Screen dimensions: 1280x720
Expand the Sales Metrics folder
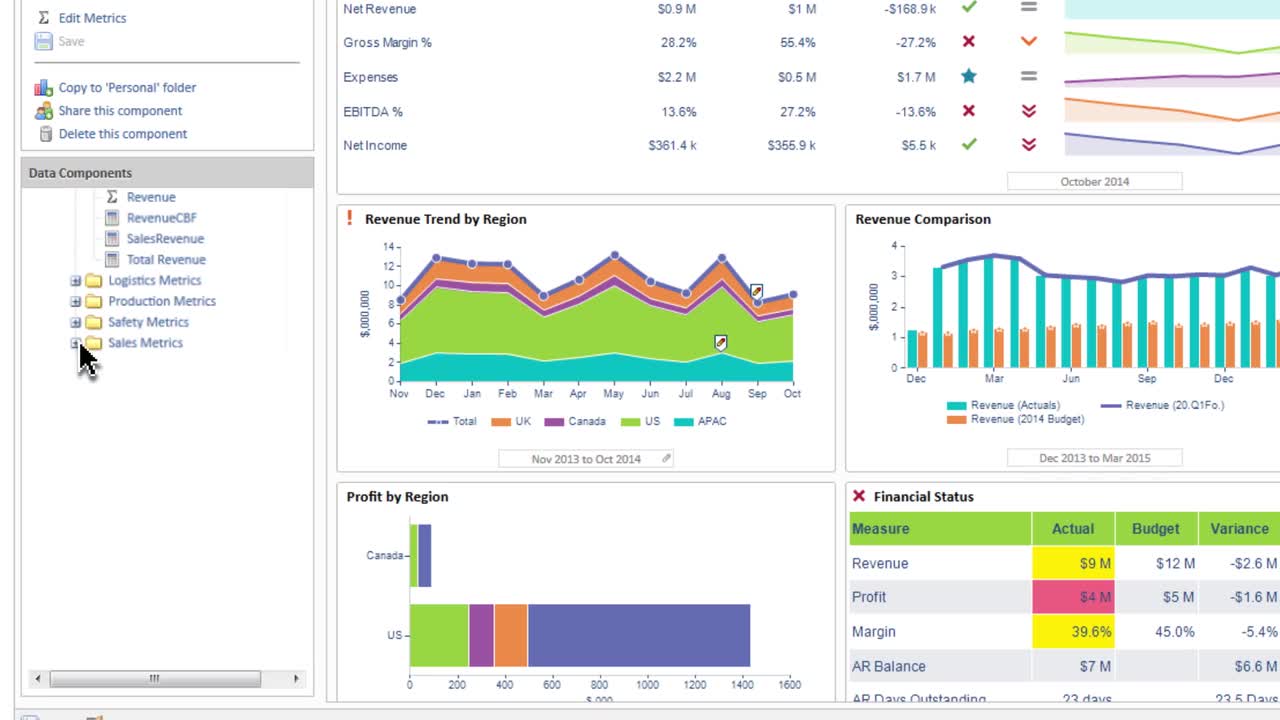75,343
